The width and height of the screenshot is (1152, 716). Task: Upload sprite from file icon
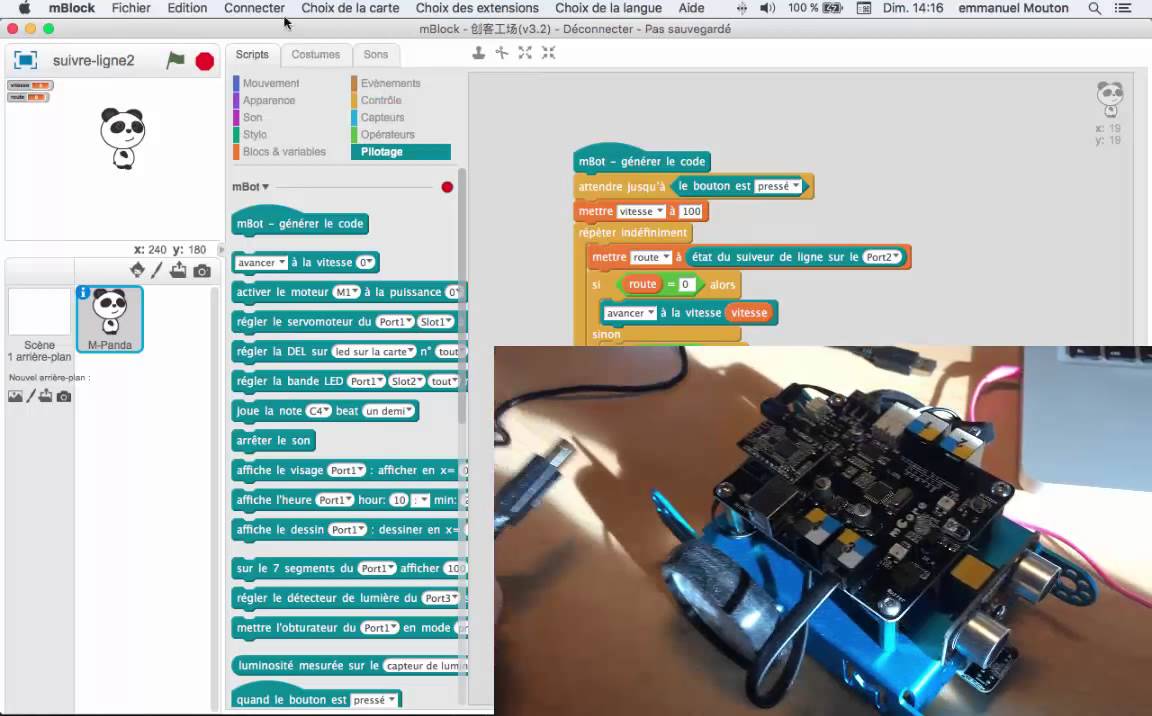tap(178, 270)
